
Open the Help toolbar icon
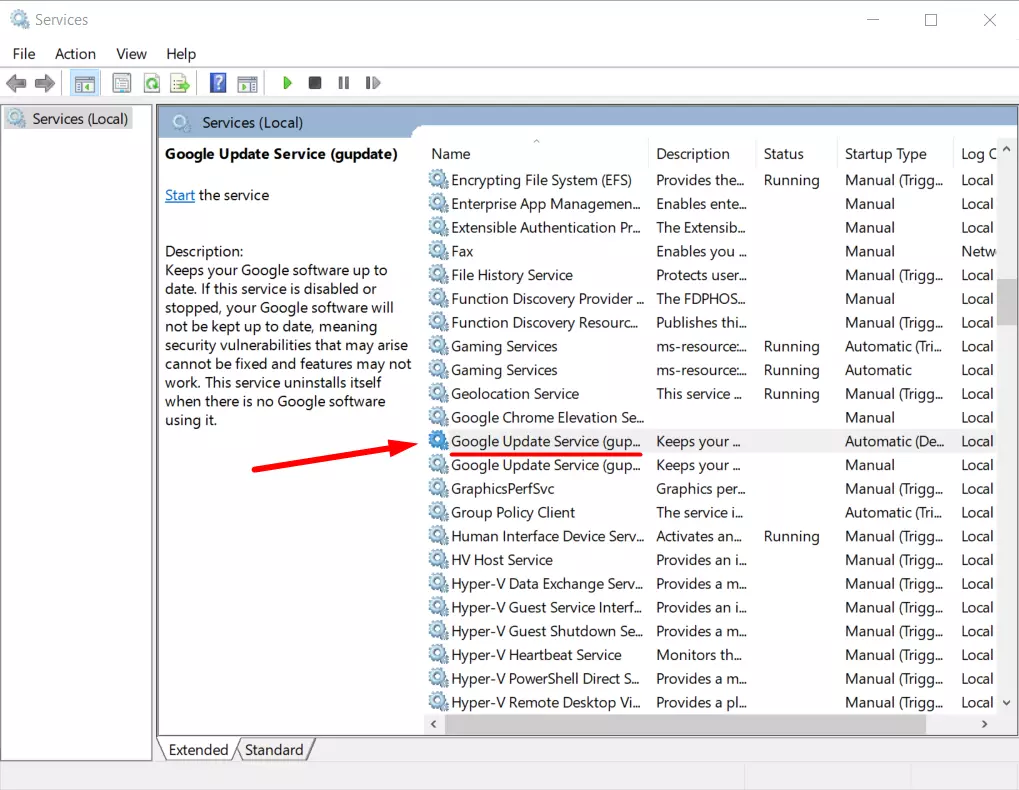(x=218, y=83)
